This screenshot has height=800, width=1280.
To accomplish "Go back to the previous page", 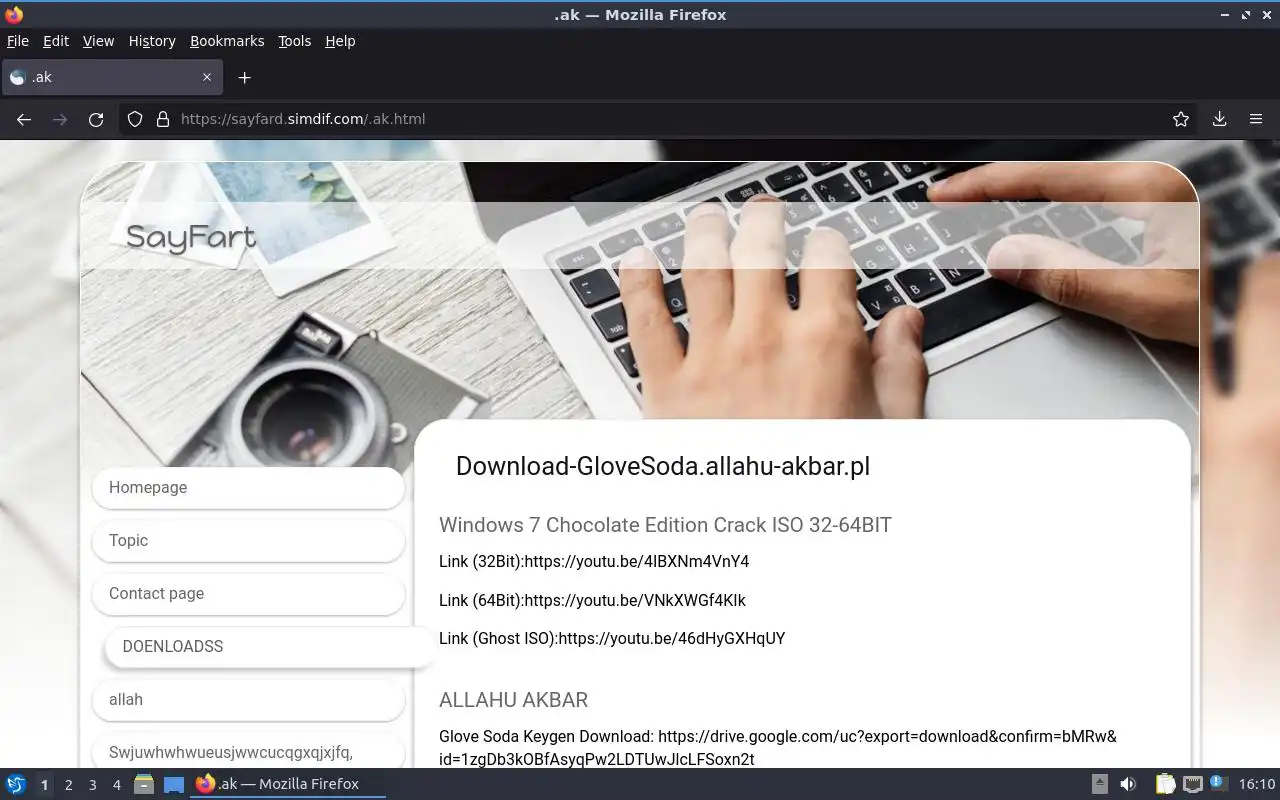I will (24, 119).
